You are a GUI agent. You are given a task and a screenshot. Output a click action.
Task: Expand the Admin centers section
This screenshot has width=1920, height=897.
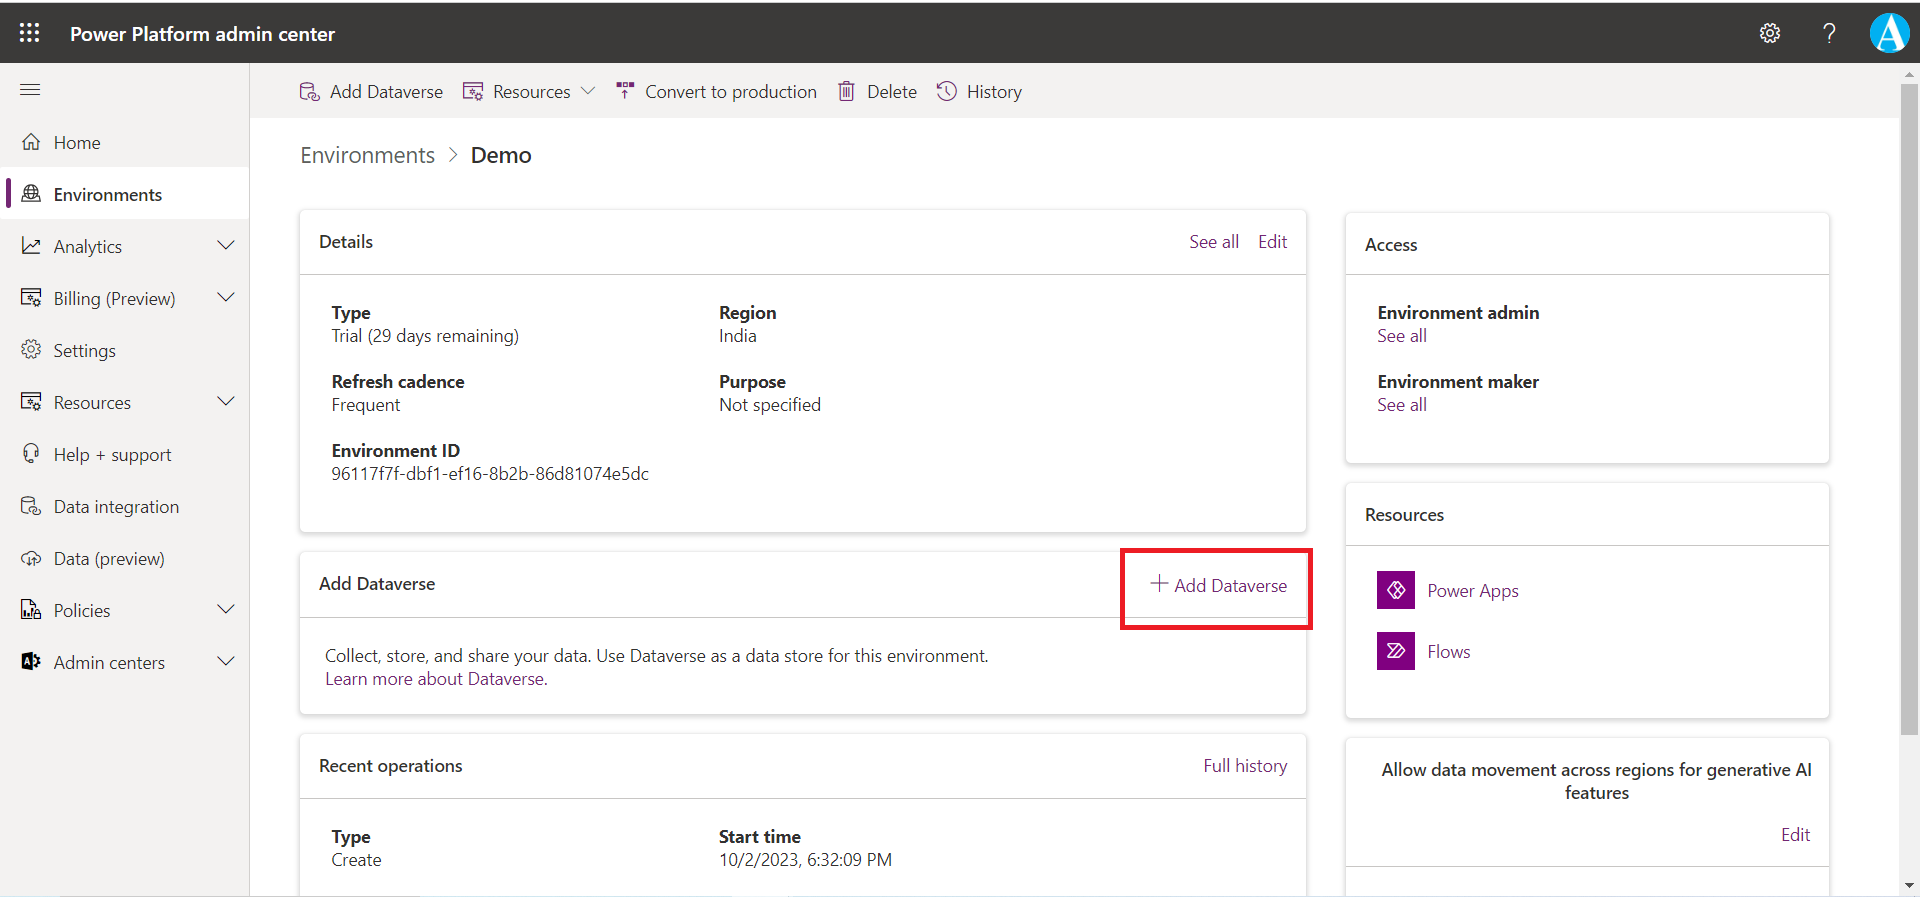(x=226, y=662)
